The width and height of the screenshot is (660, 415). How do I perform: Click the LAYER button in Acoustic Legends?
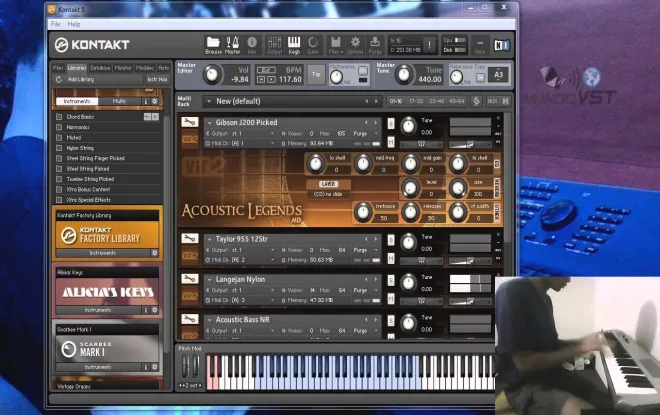click(x=328, y=184)
